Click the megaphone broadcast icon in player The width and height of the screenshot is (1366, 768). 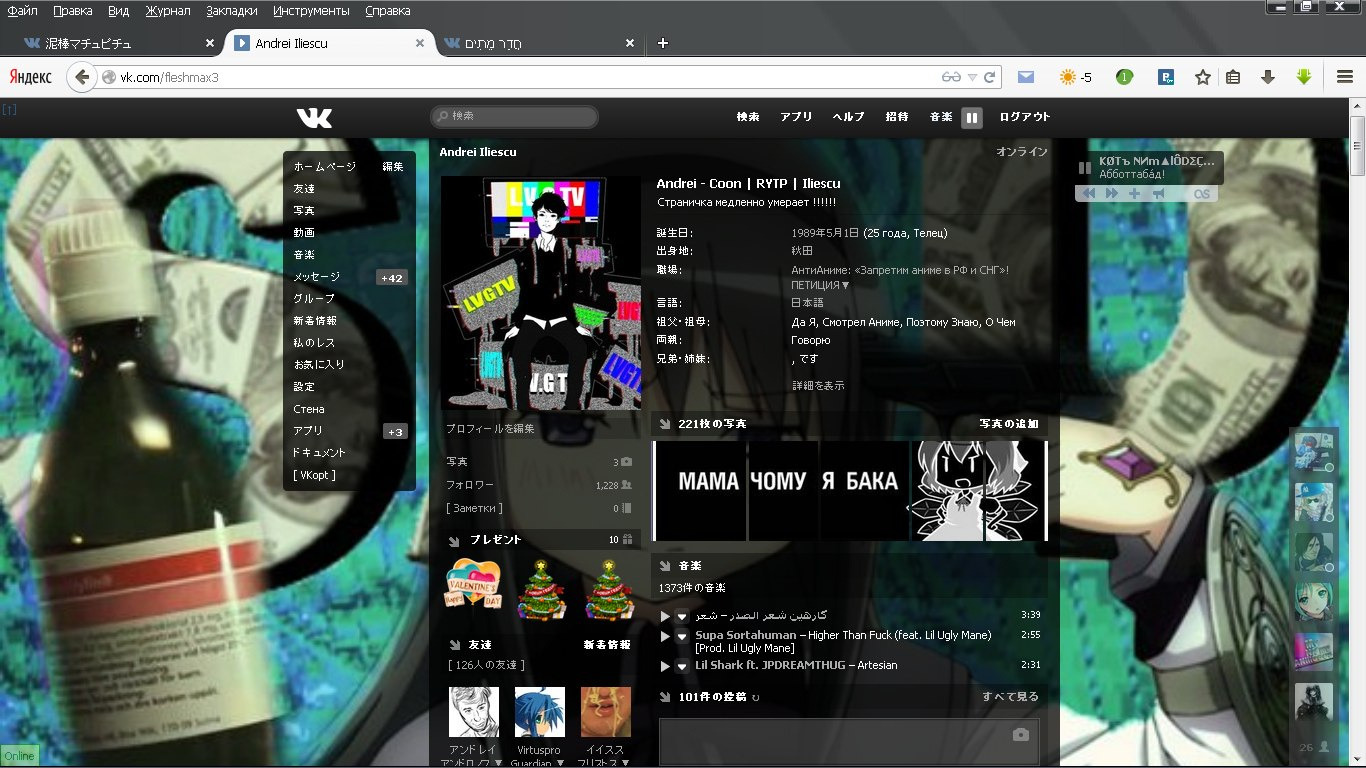(1159, 194)
